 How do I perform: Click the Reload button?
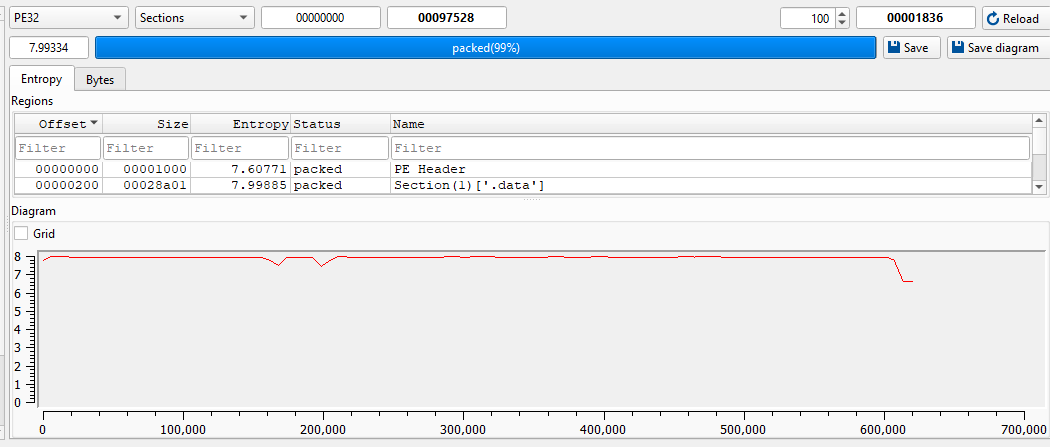pyautogui.click(x=1014, y=19)
